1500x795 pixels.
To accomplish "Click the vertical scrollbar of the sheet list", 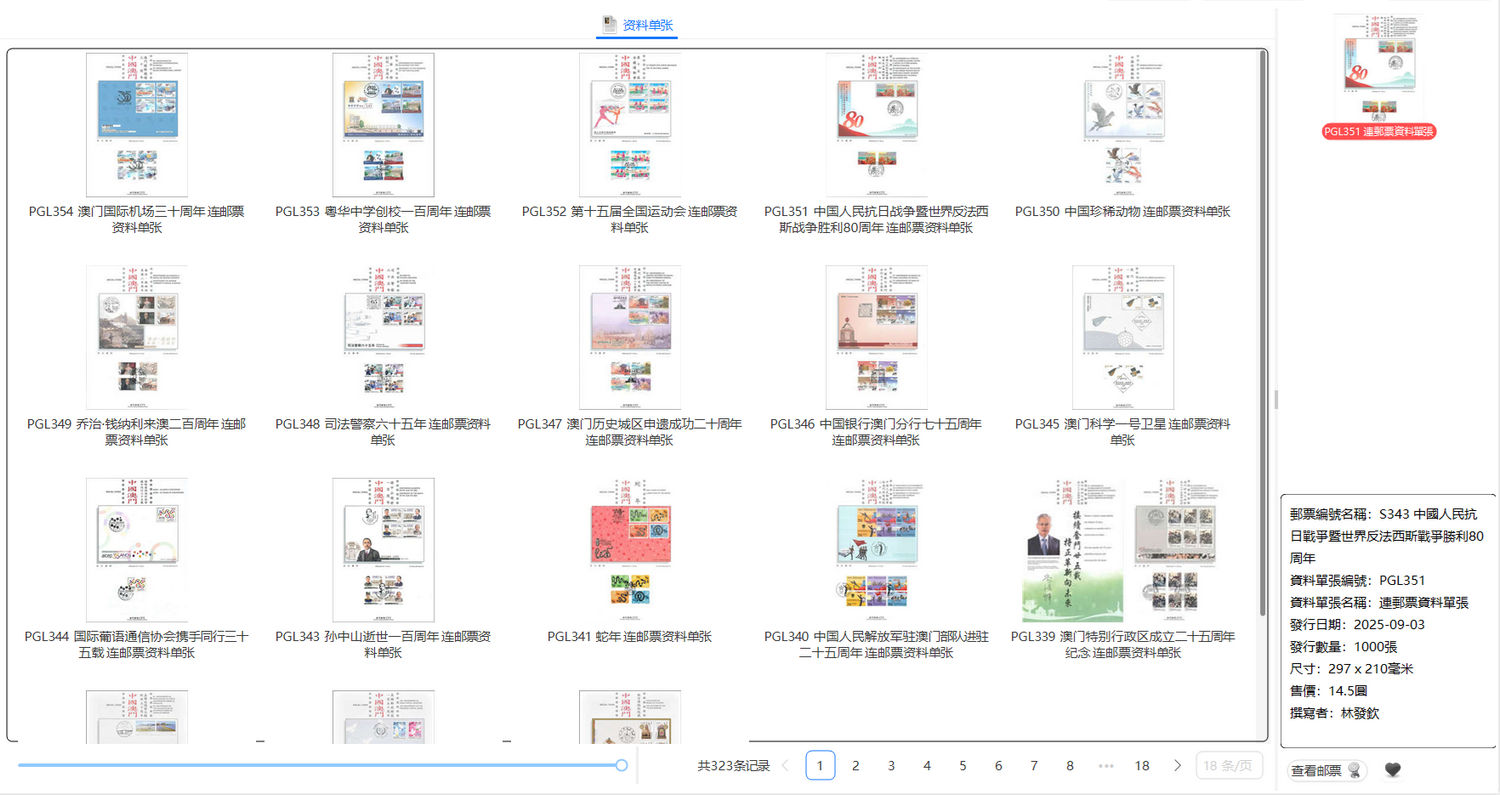I will 1263,300.
